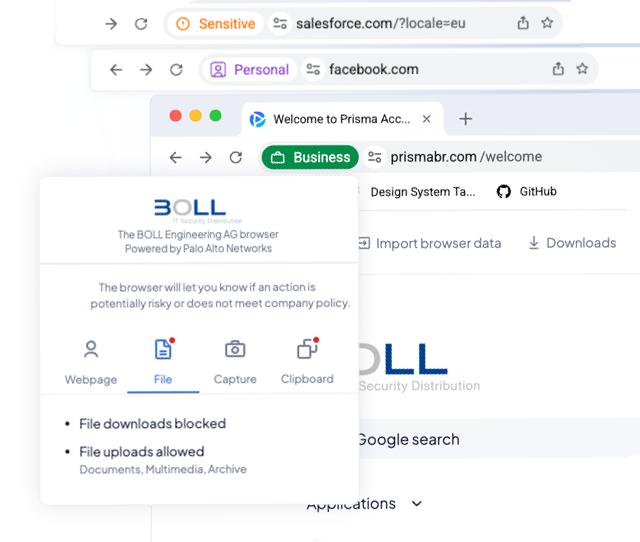Select the Webpage tab in popup
Screen dimensions: 640x542
pyautogui.click(x=91, y=362)
